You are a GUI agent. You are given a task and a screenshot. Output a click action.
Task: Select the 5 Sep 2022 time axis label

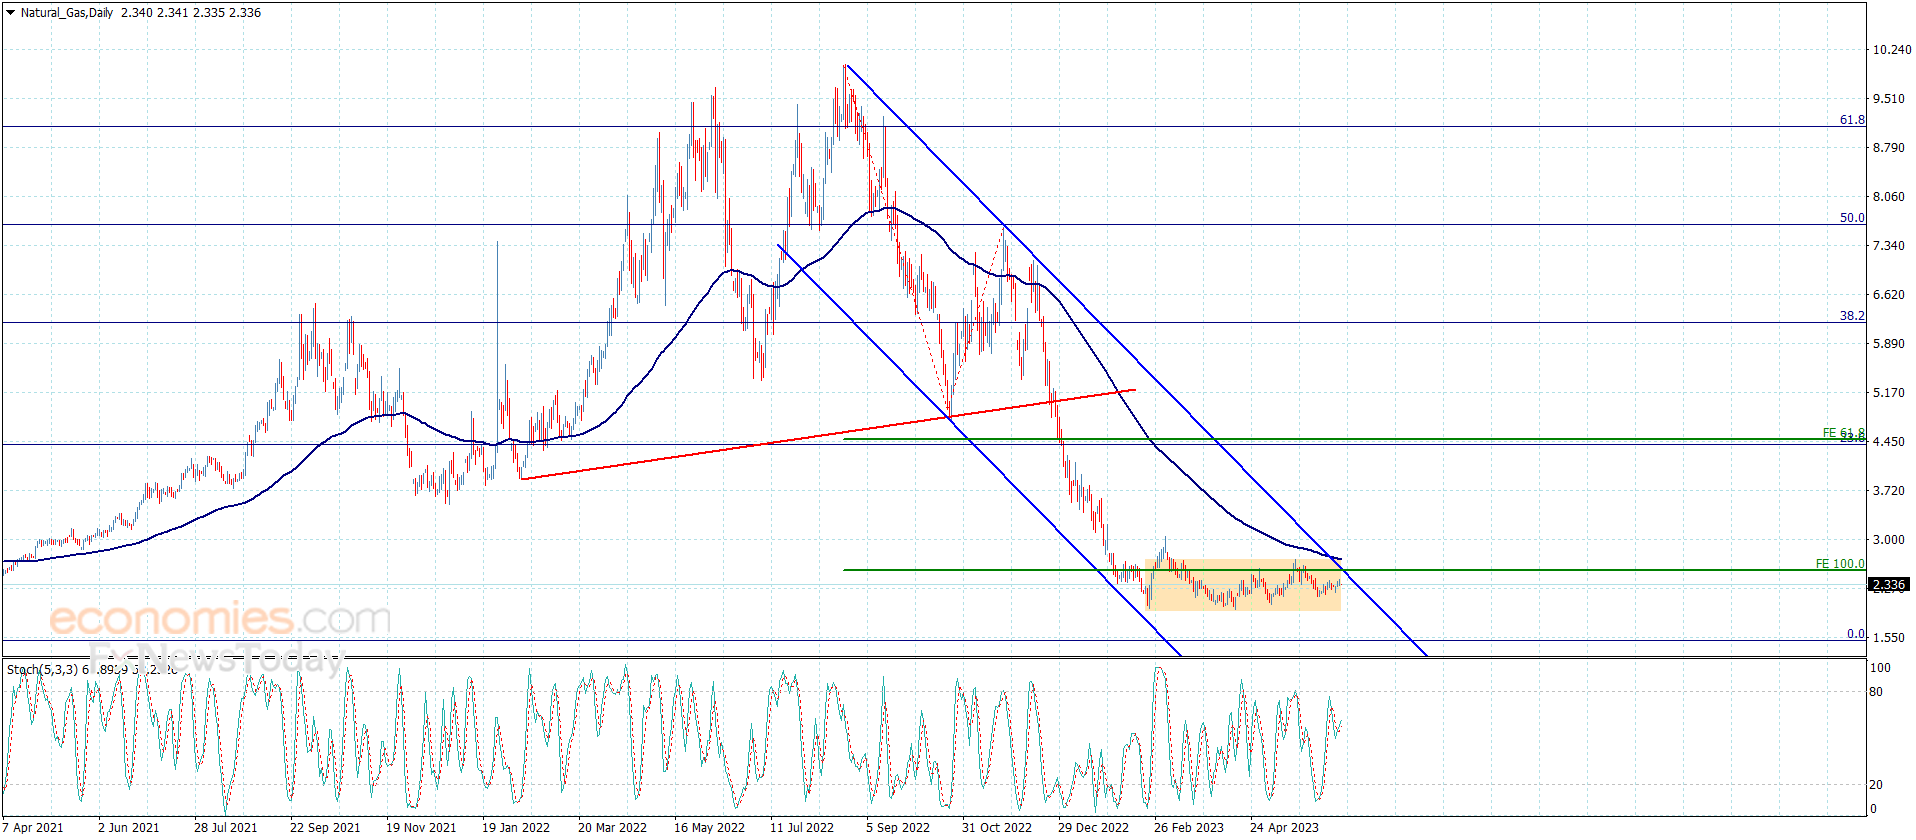coord(898,827)
